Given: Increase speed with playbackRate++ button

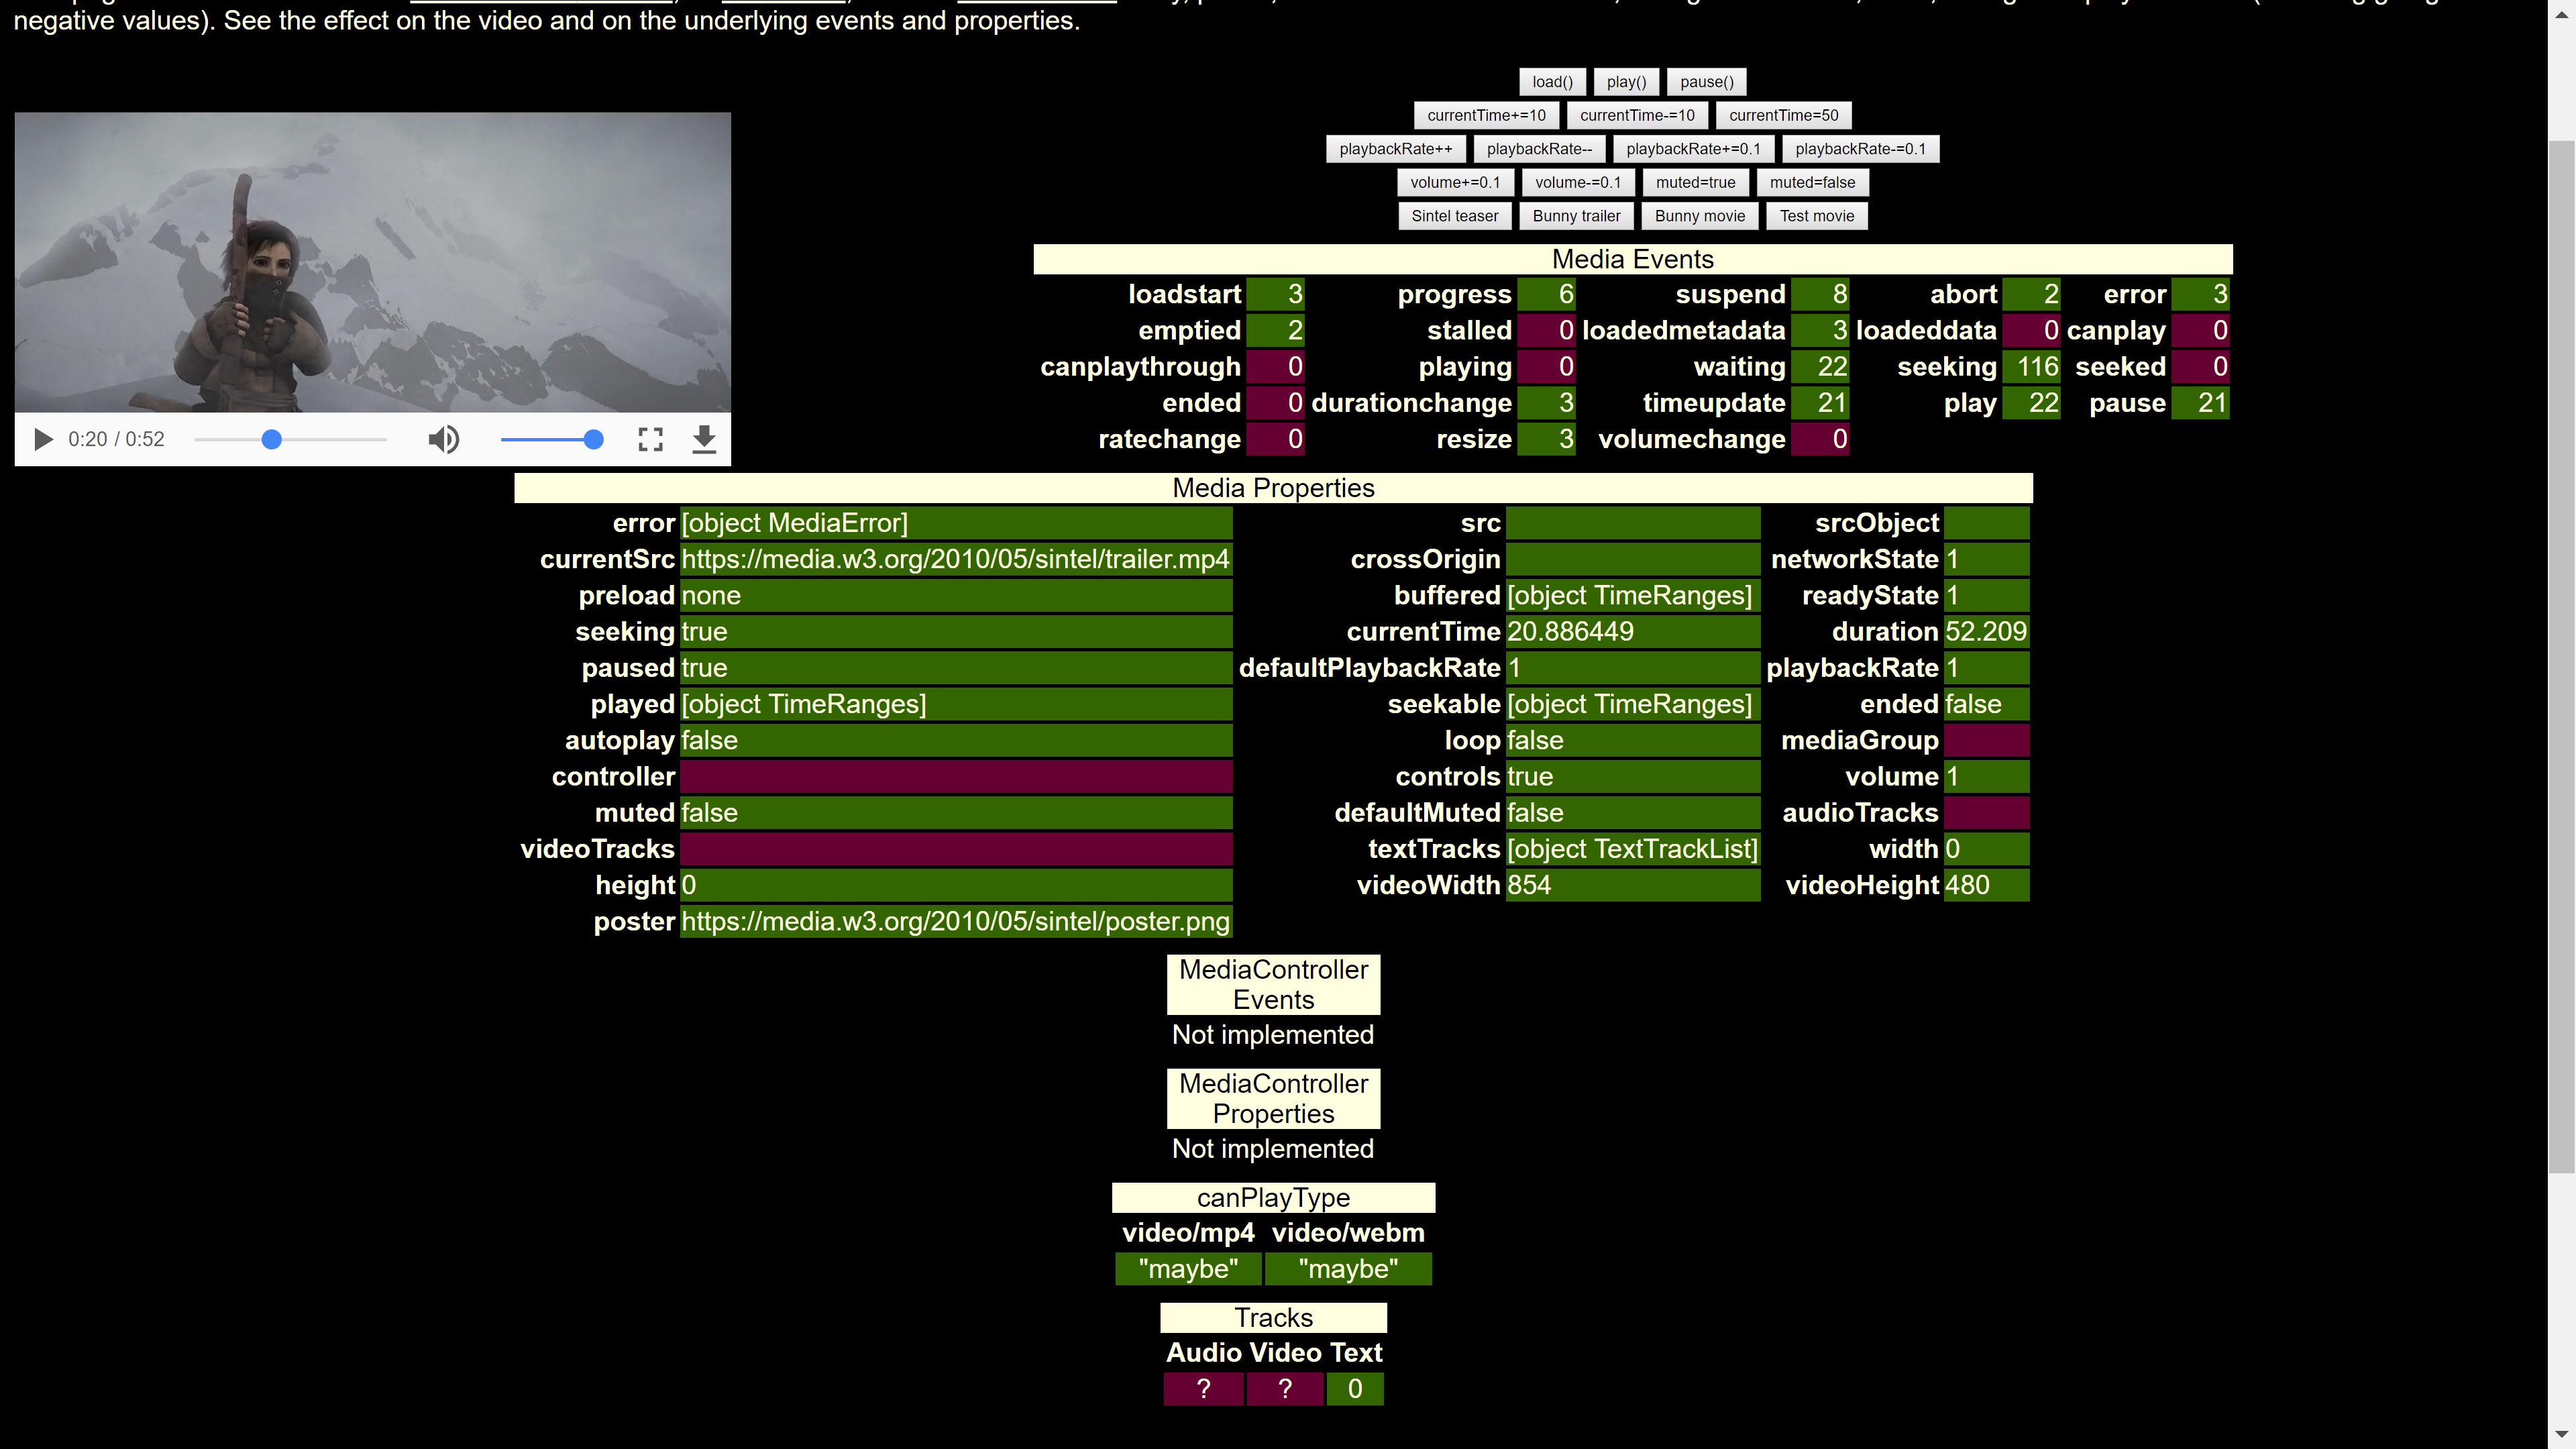Looking at the screenshot, I should coord(1395,149).
